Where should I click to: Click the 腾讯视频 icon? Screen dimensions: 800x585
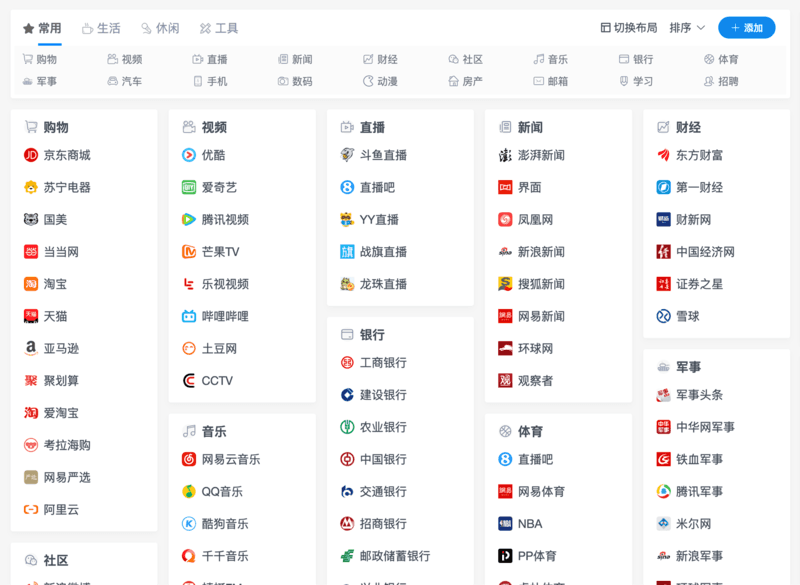[x=189, y=219]
